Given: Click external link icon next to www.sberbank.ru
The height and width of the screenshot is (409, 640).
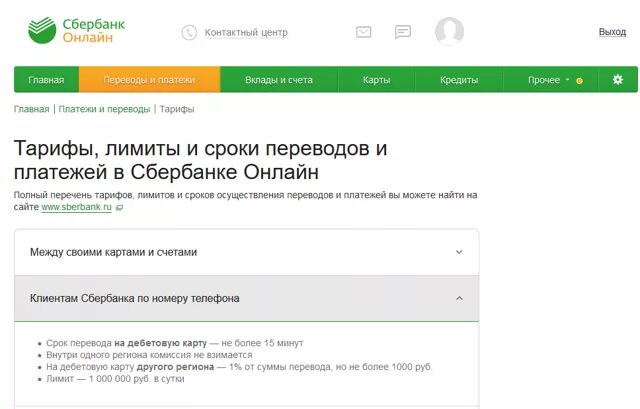Looking at the screenshot, I should 119,208.
